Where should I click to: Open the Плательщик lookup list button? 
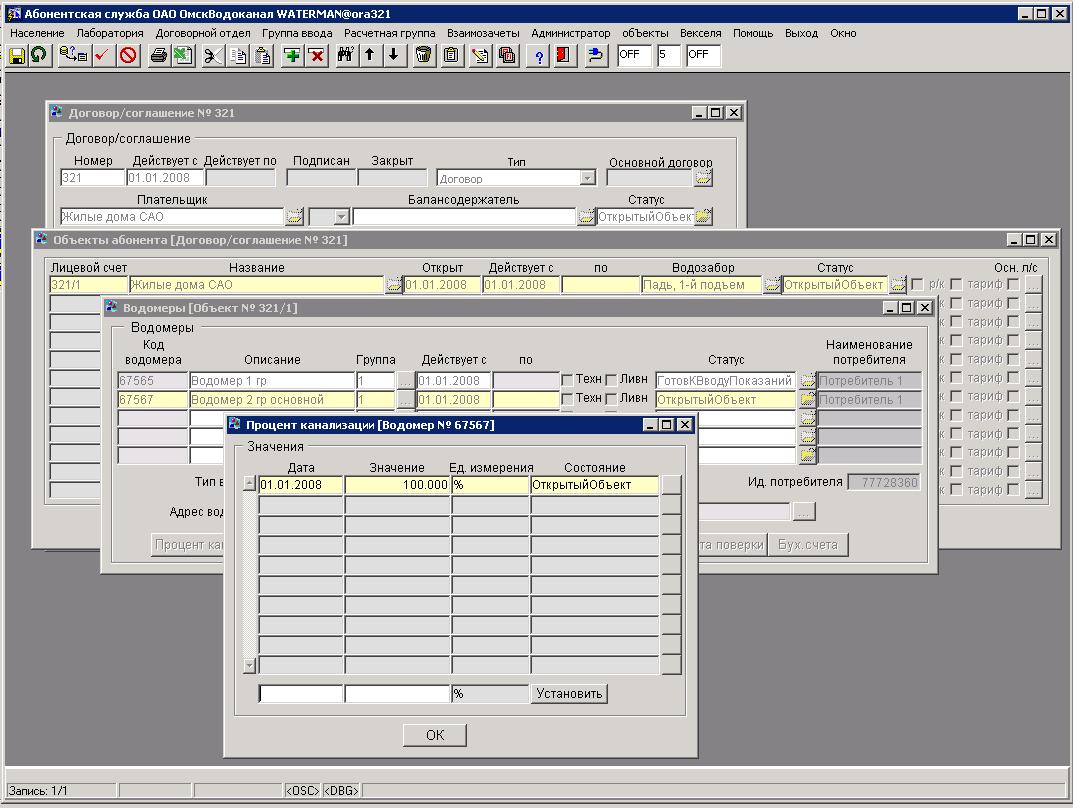pos(294,216)
